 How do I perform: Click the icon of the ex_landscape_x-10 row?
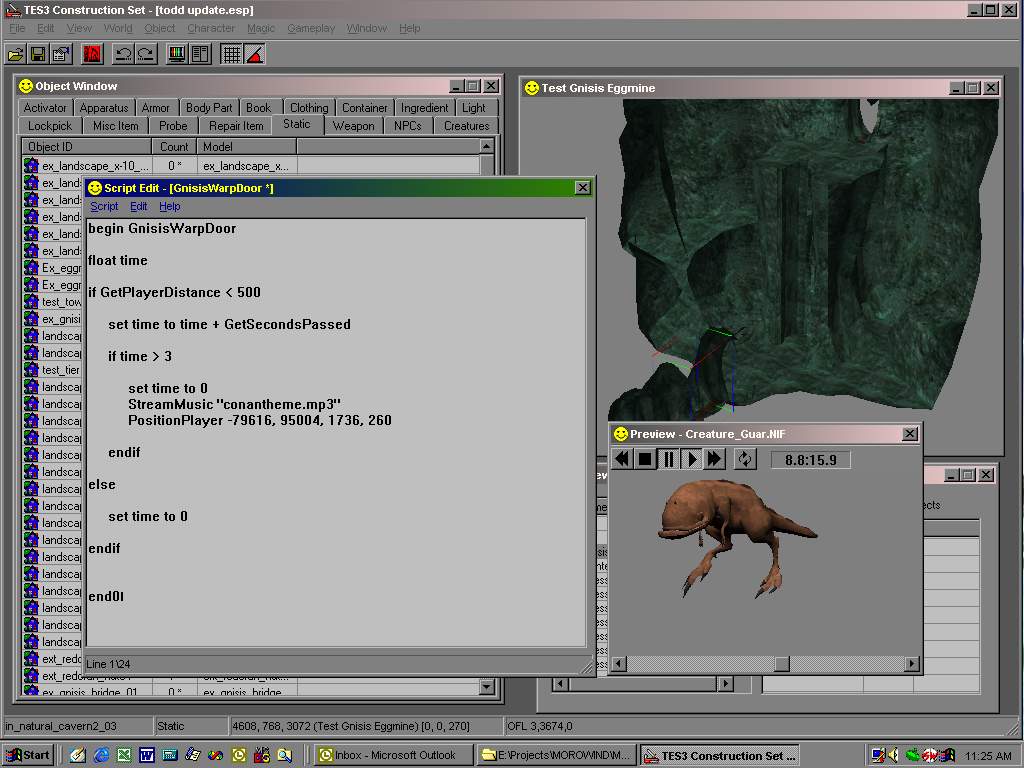[x=31, y=166]
